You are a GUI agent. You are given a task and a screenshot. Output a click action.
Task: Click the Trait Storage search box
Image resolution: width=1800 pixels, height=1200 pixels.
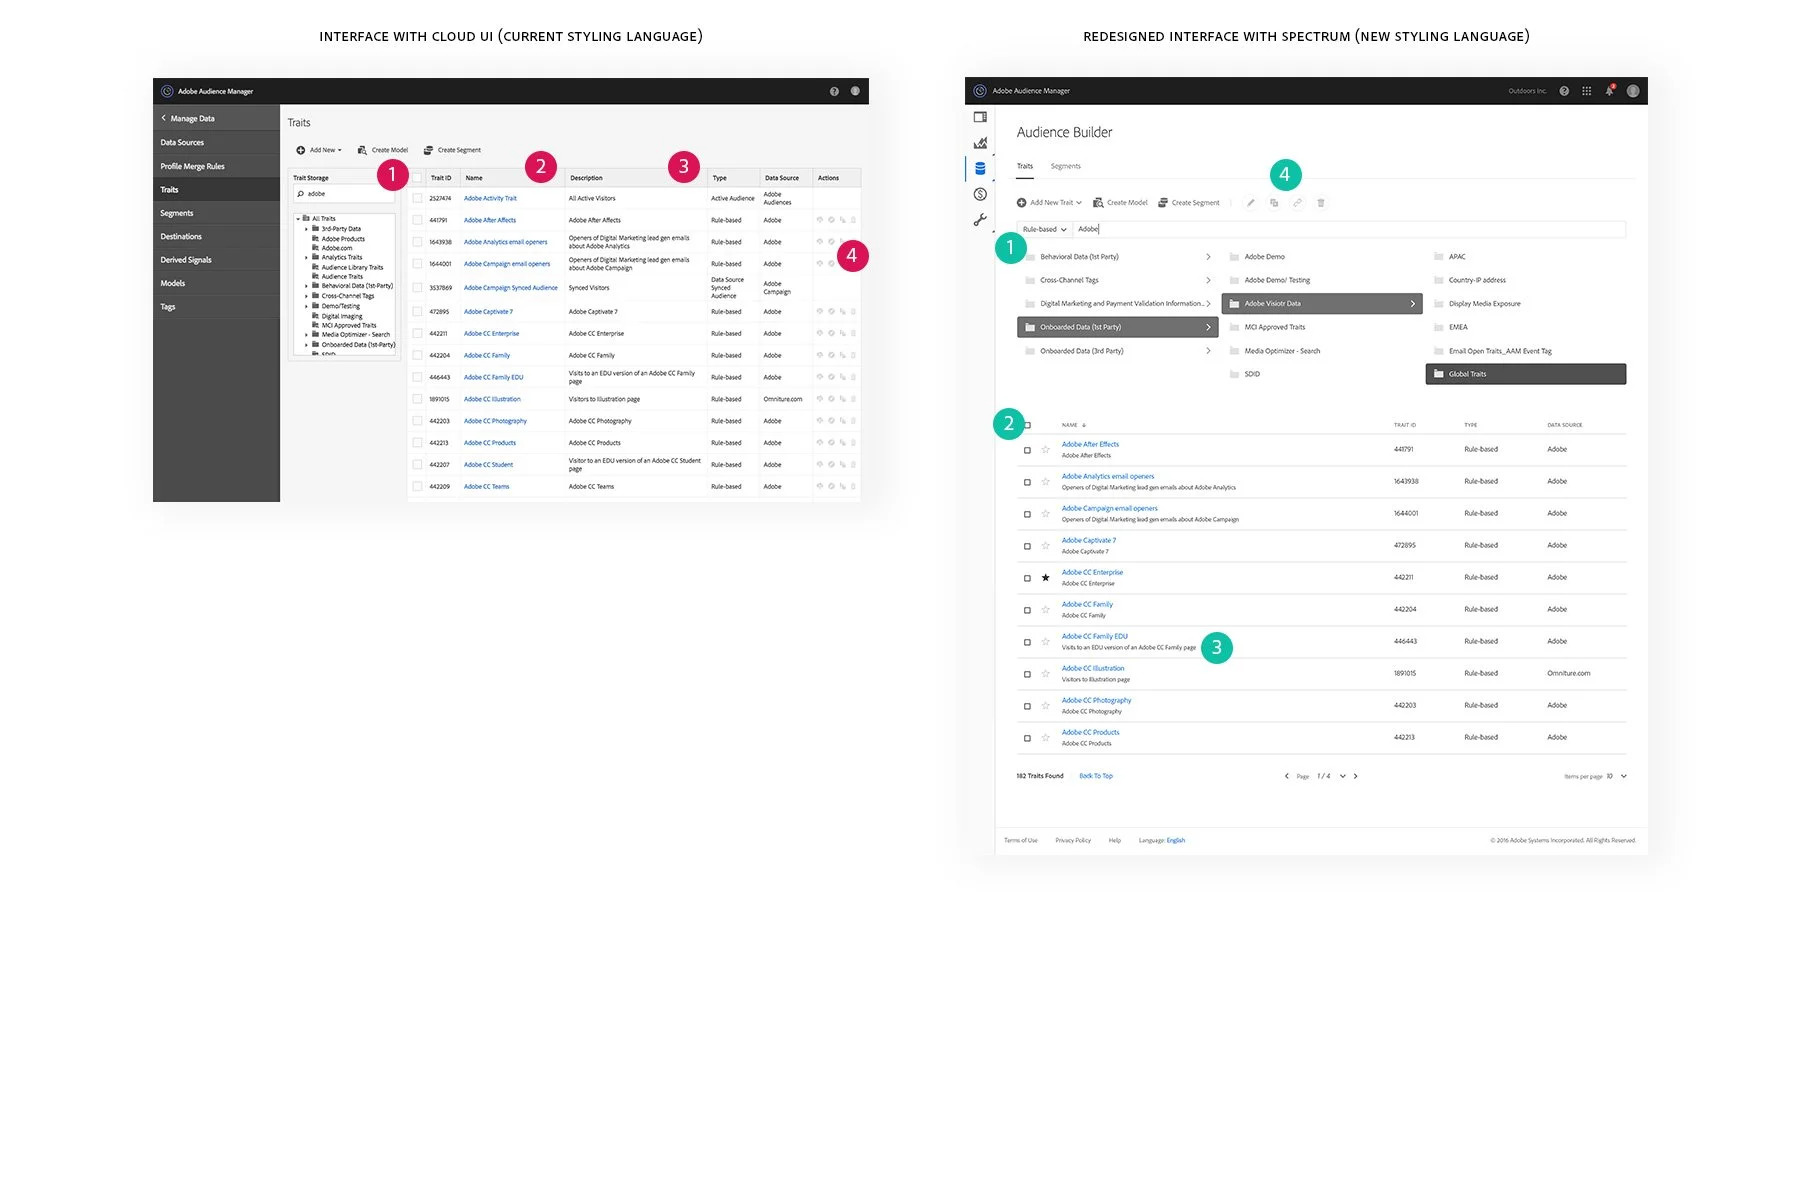[x=343, y=194]
